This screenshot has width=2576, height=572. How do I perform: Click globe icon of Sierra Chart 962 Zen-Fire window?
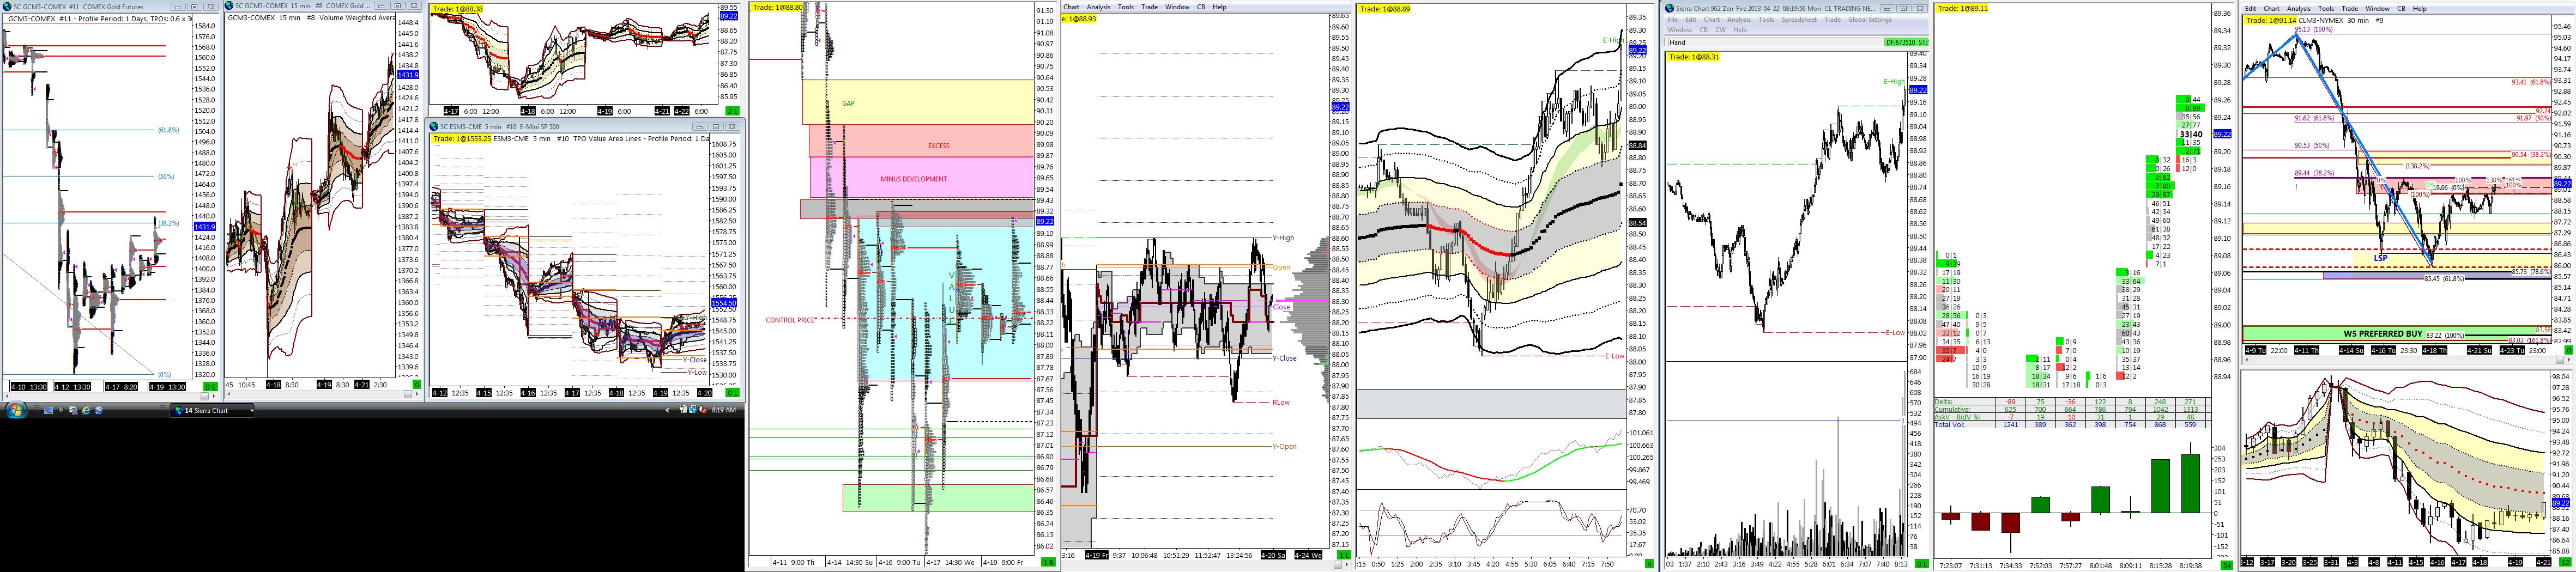(1670, 8)
